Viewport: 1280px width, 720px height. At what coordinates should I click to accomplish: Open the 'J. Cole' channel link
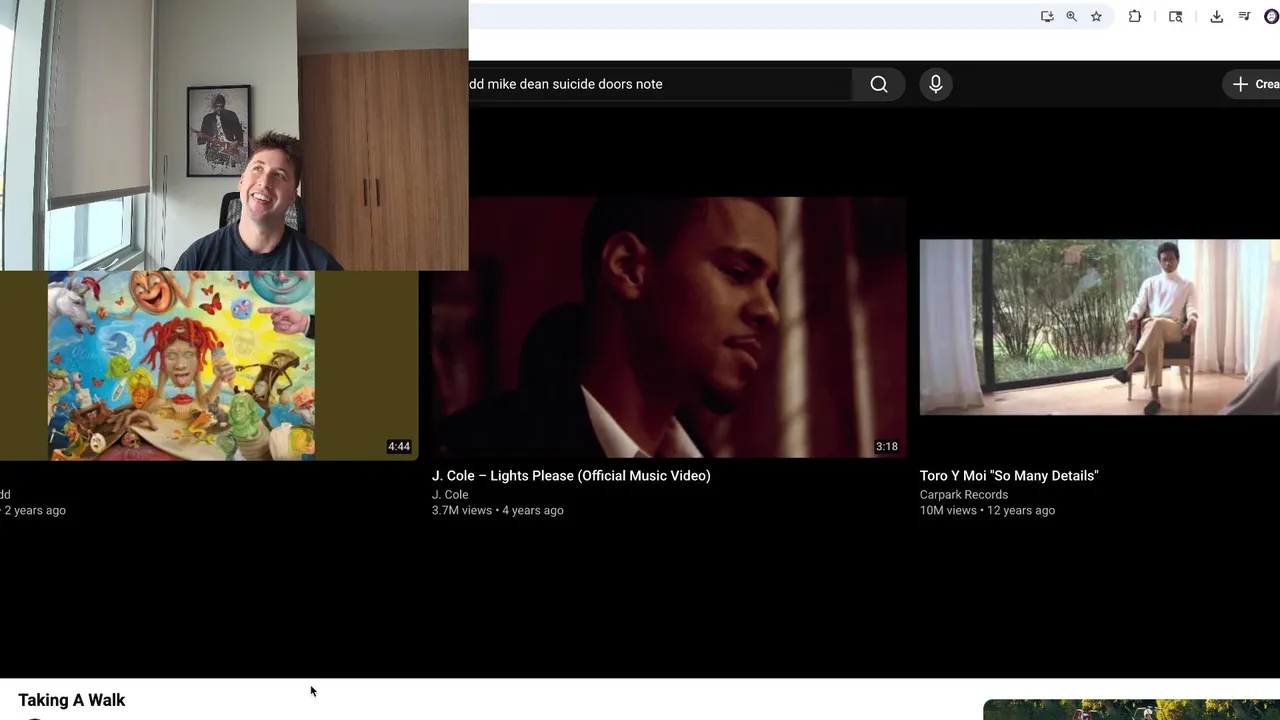point(450,495)
